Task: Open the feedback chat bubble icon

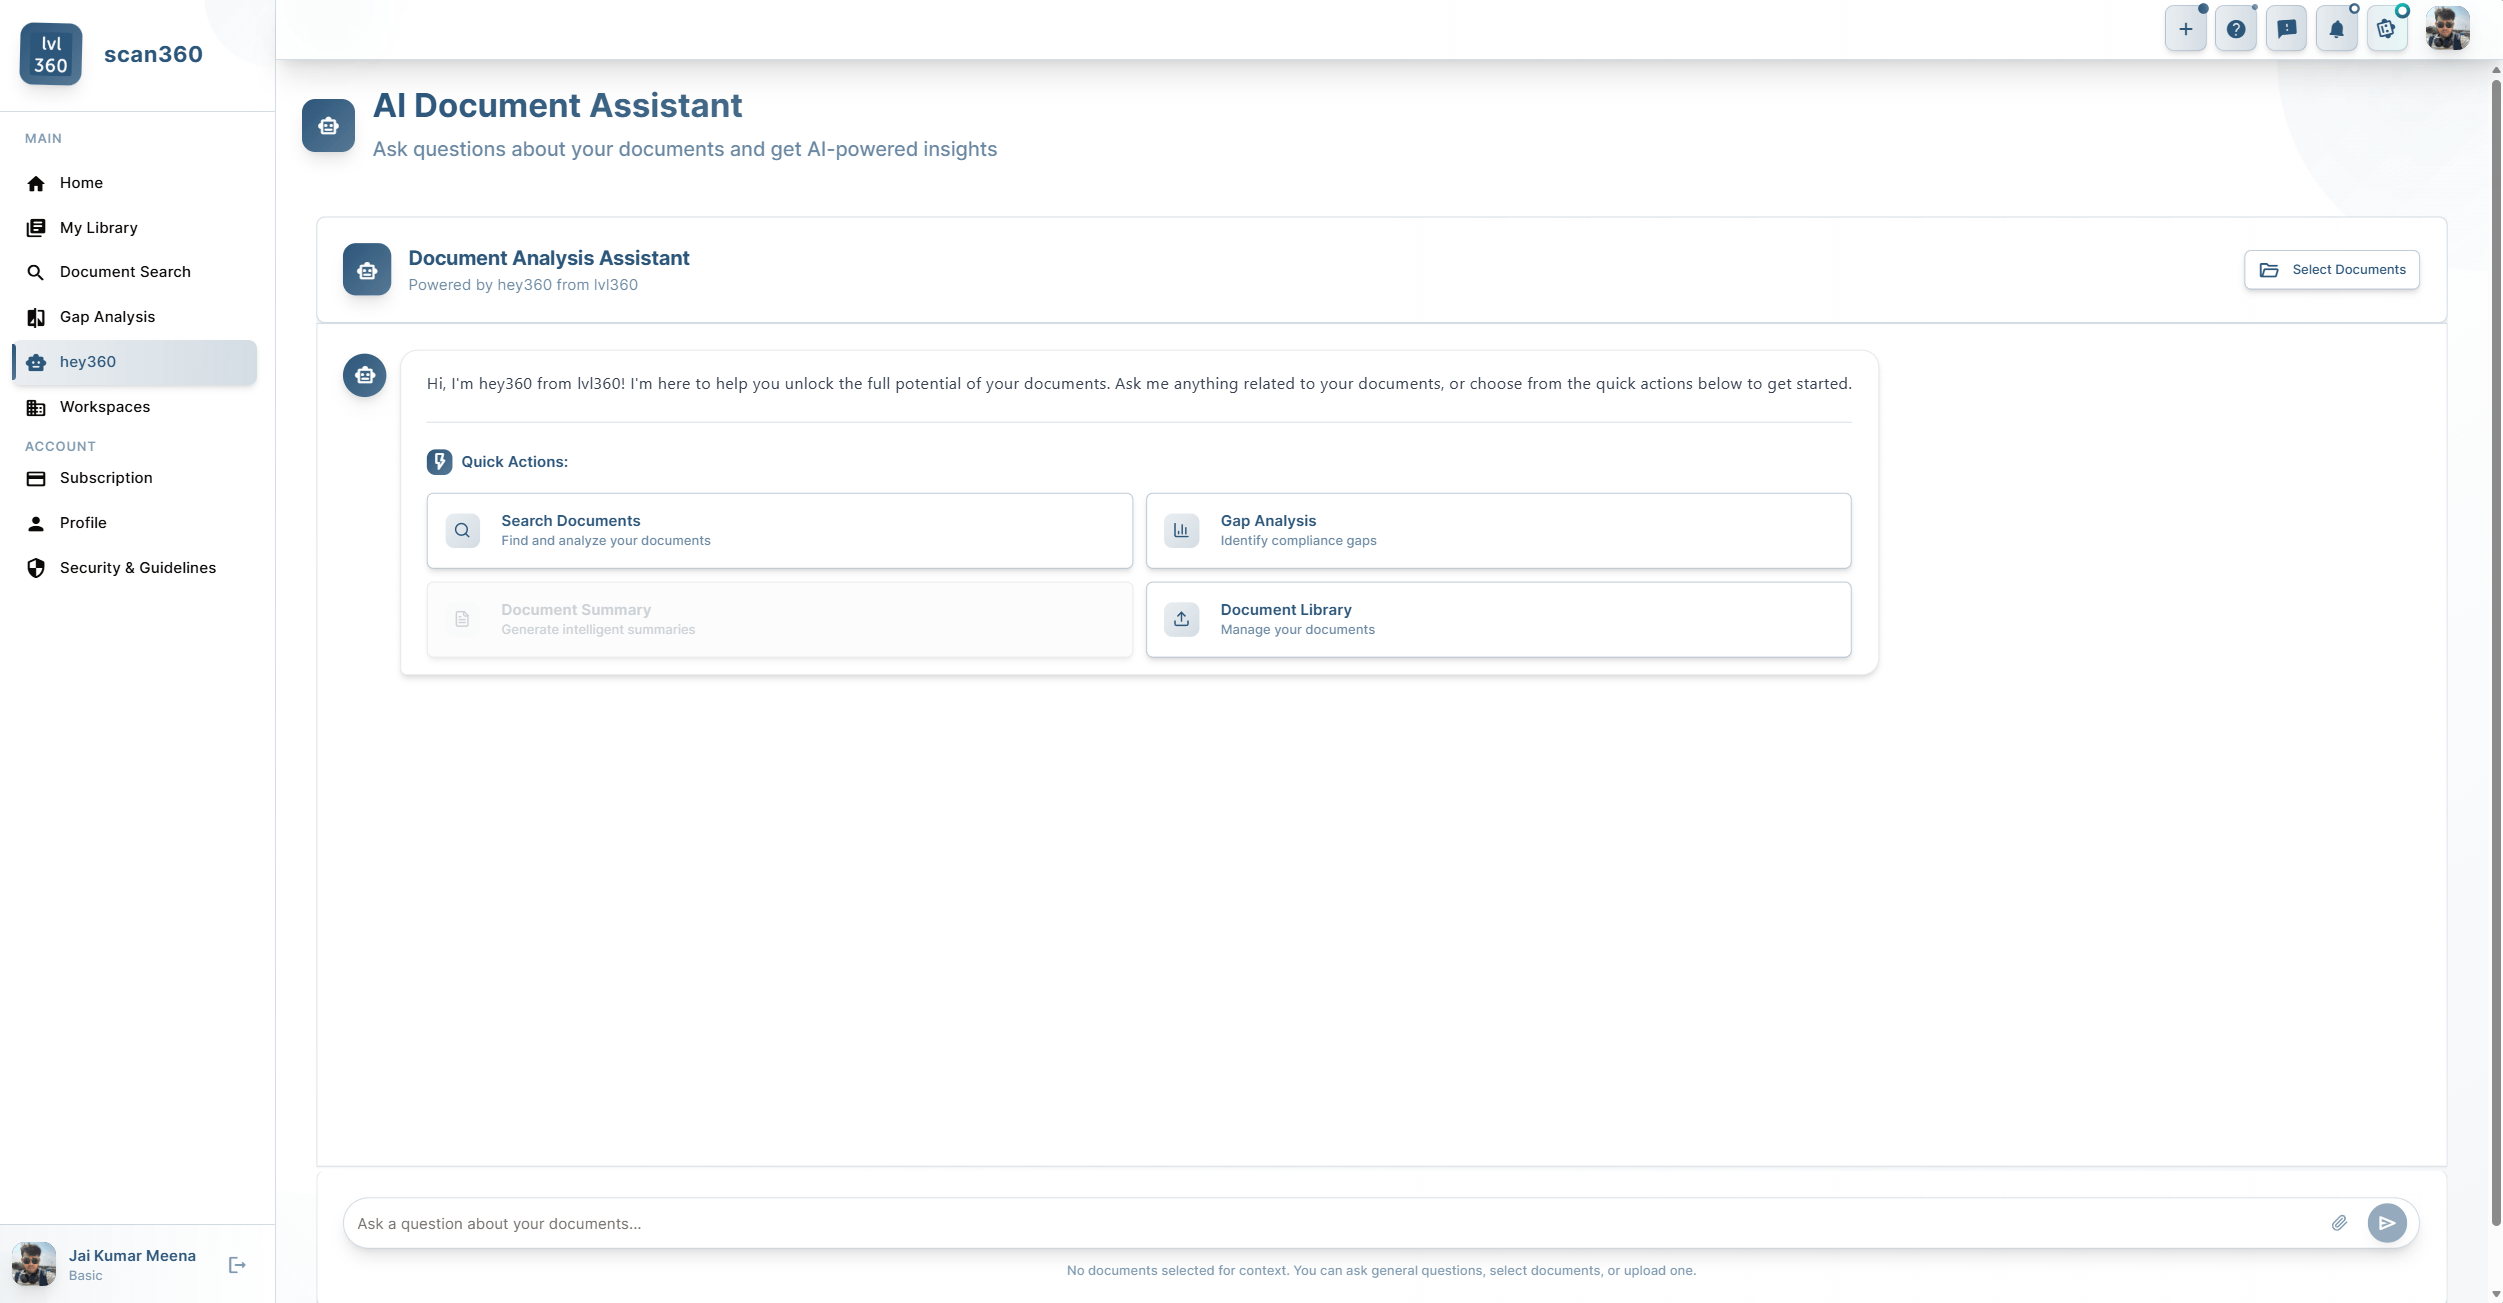Action: click(x=2287, y=28)
